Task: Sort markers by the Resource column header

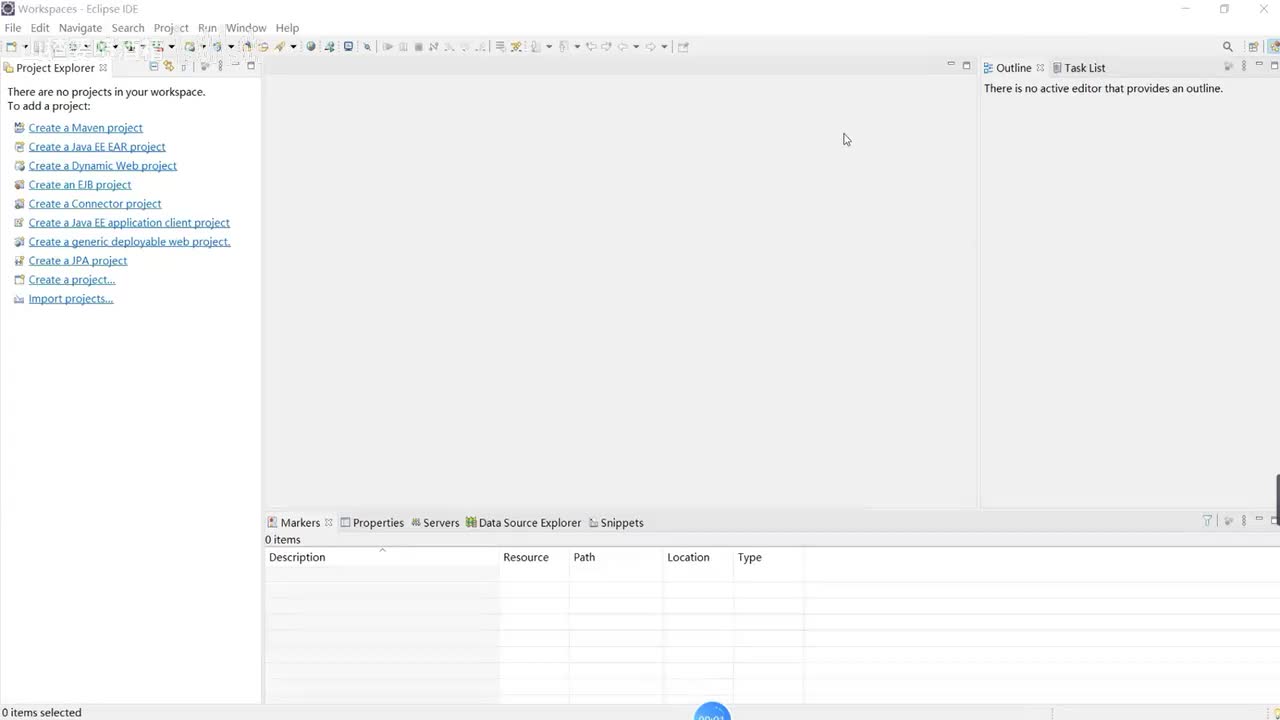Action: [x=535, y=557]
